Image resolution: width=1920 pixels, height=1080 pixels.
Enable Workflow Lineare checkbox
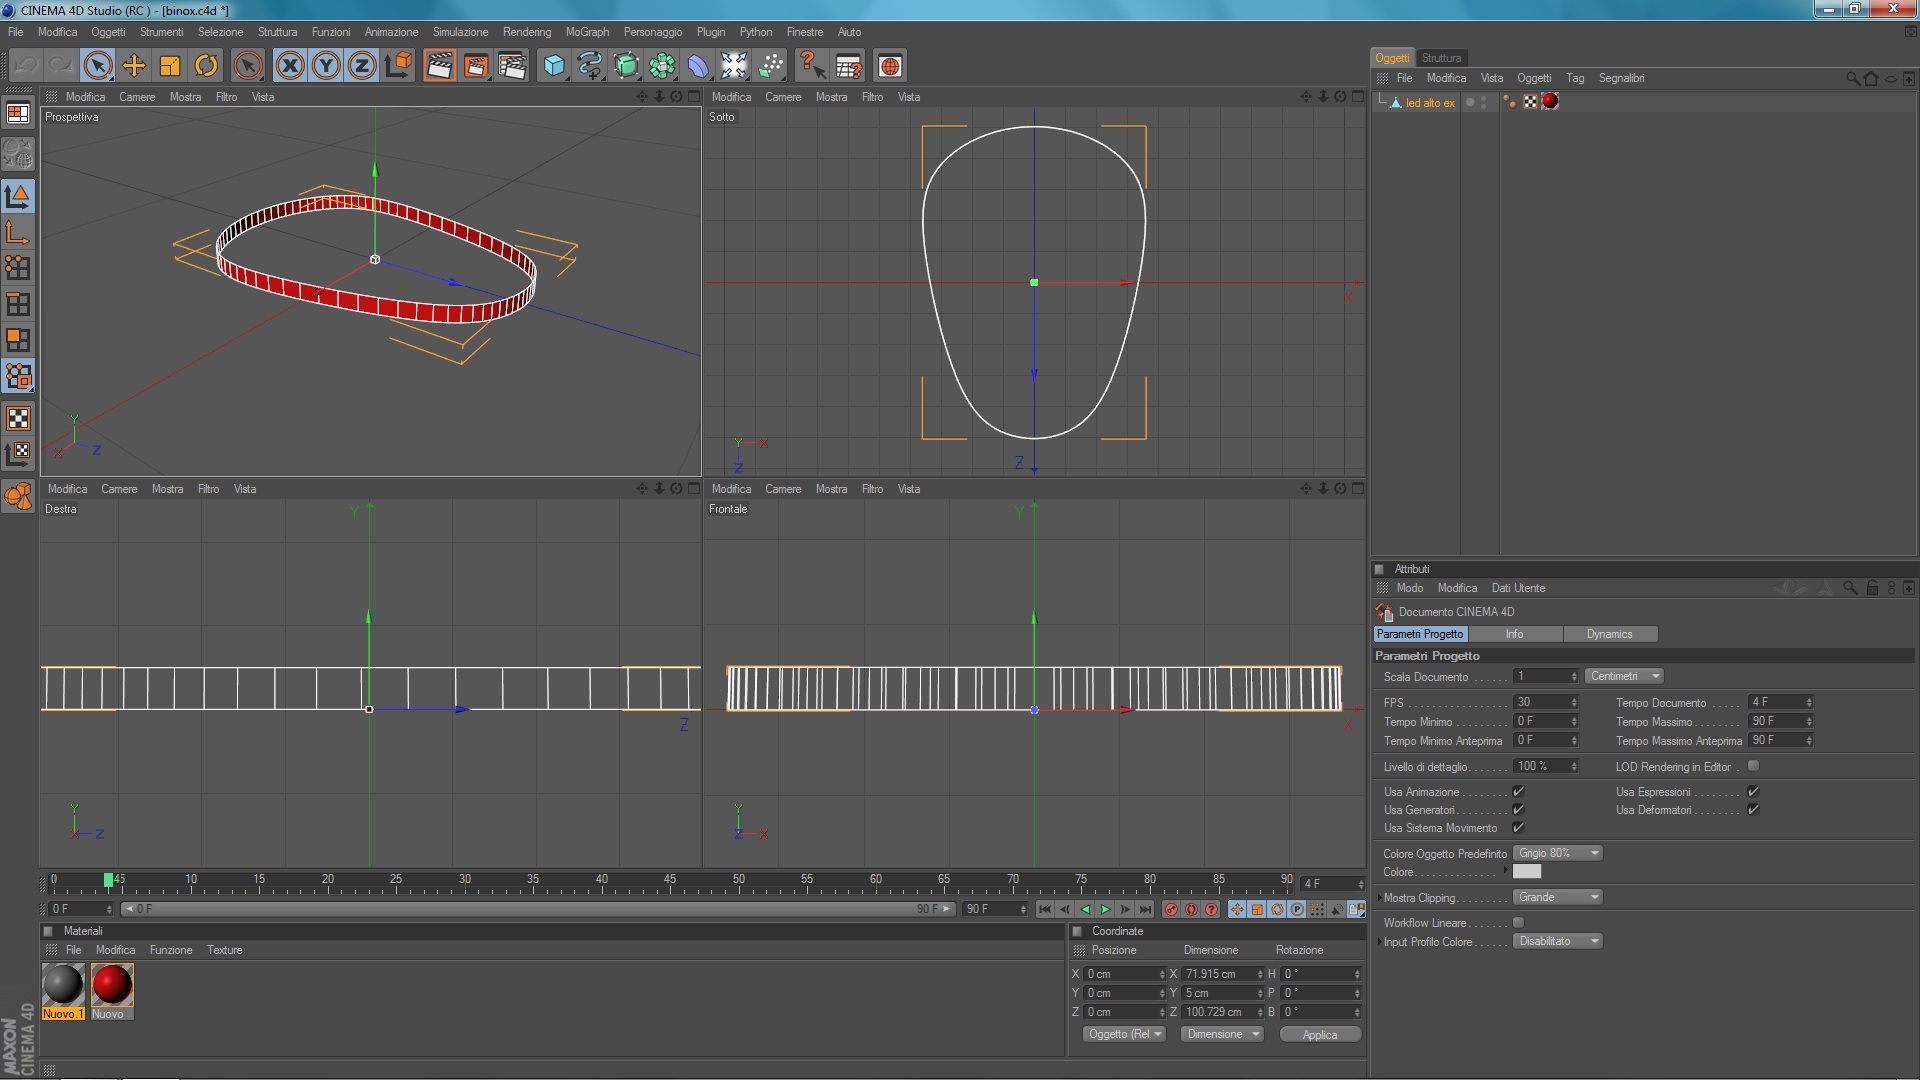[x=1518, y=923]
